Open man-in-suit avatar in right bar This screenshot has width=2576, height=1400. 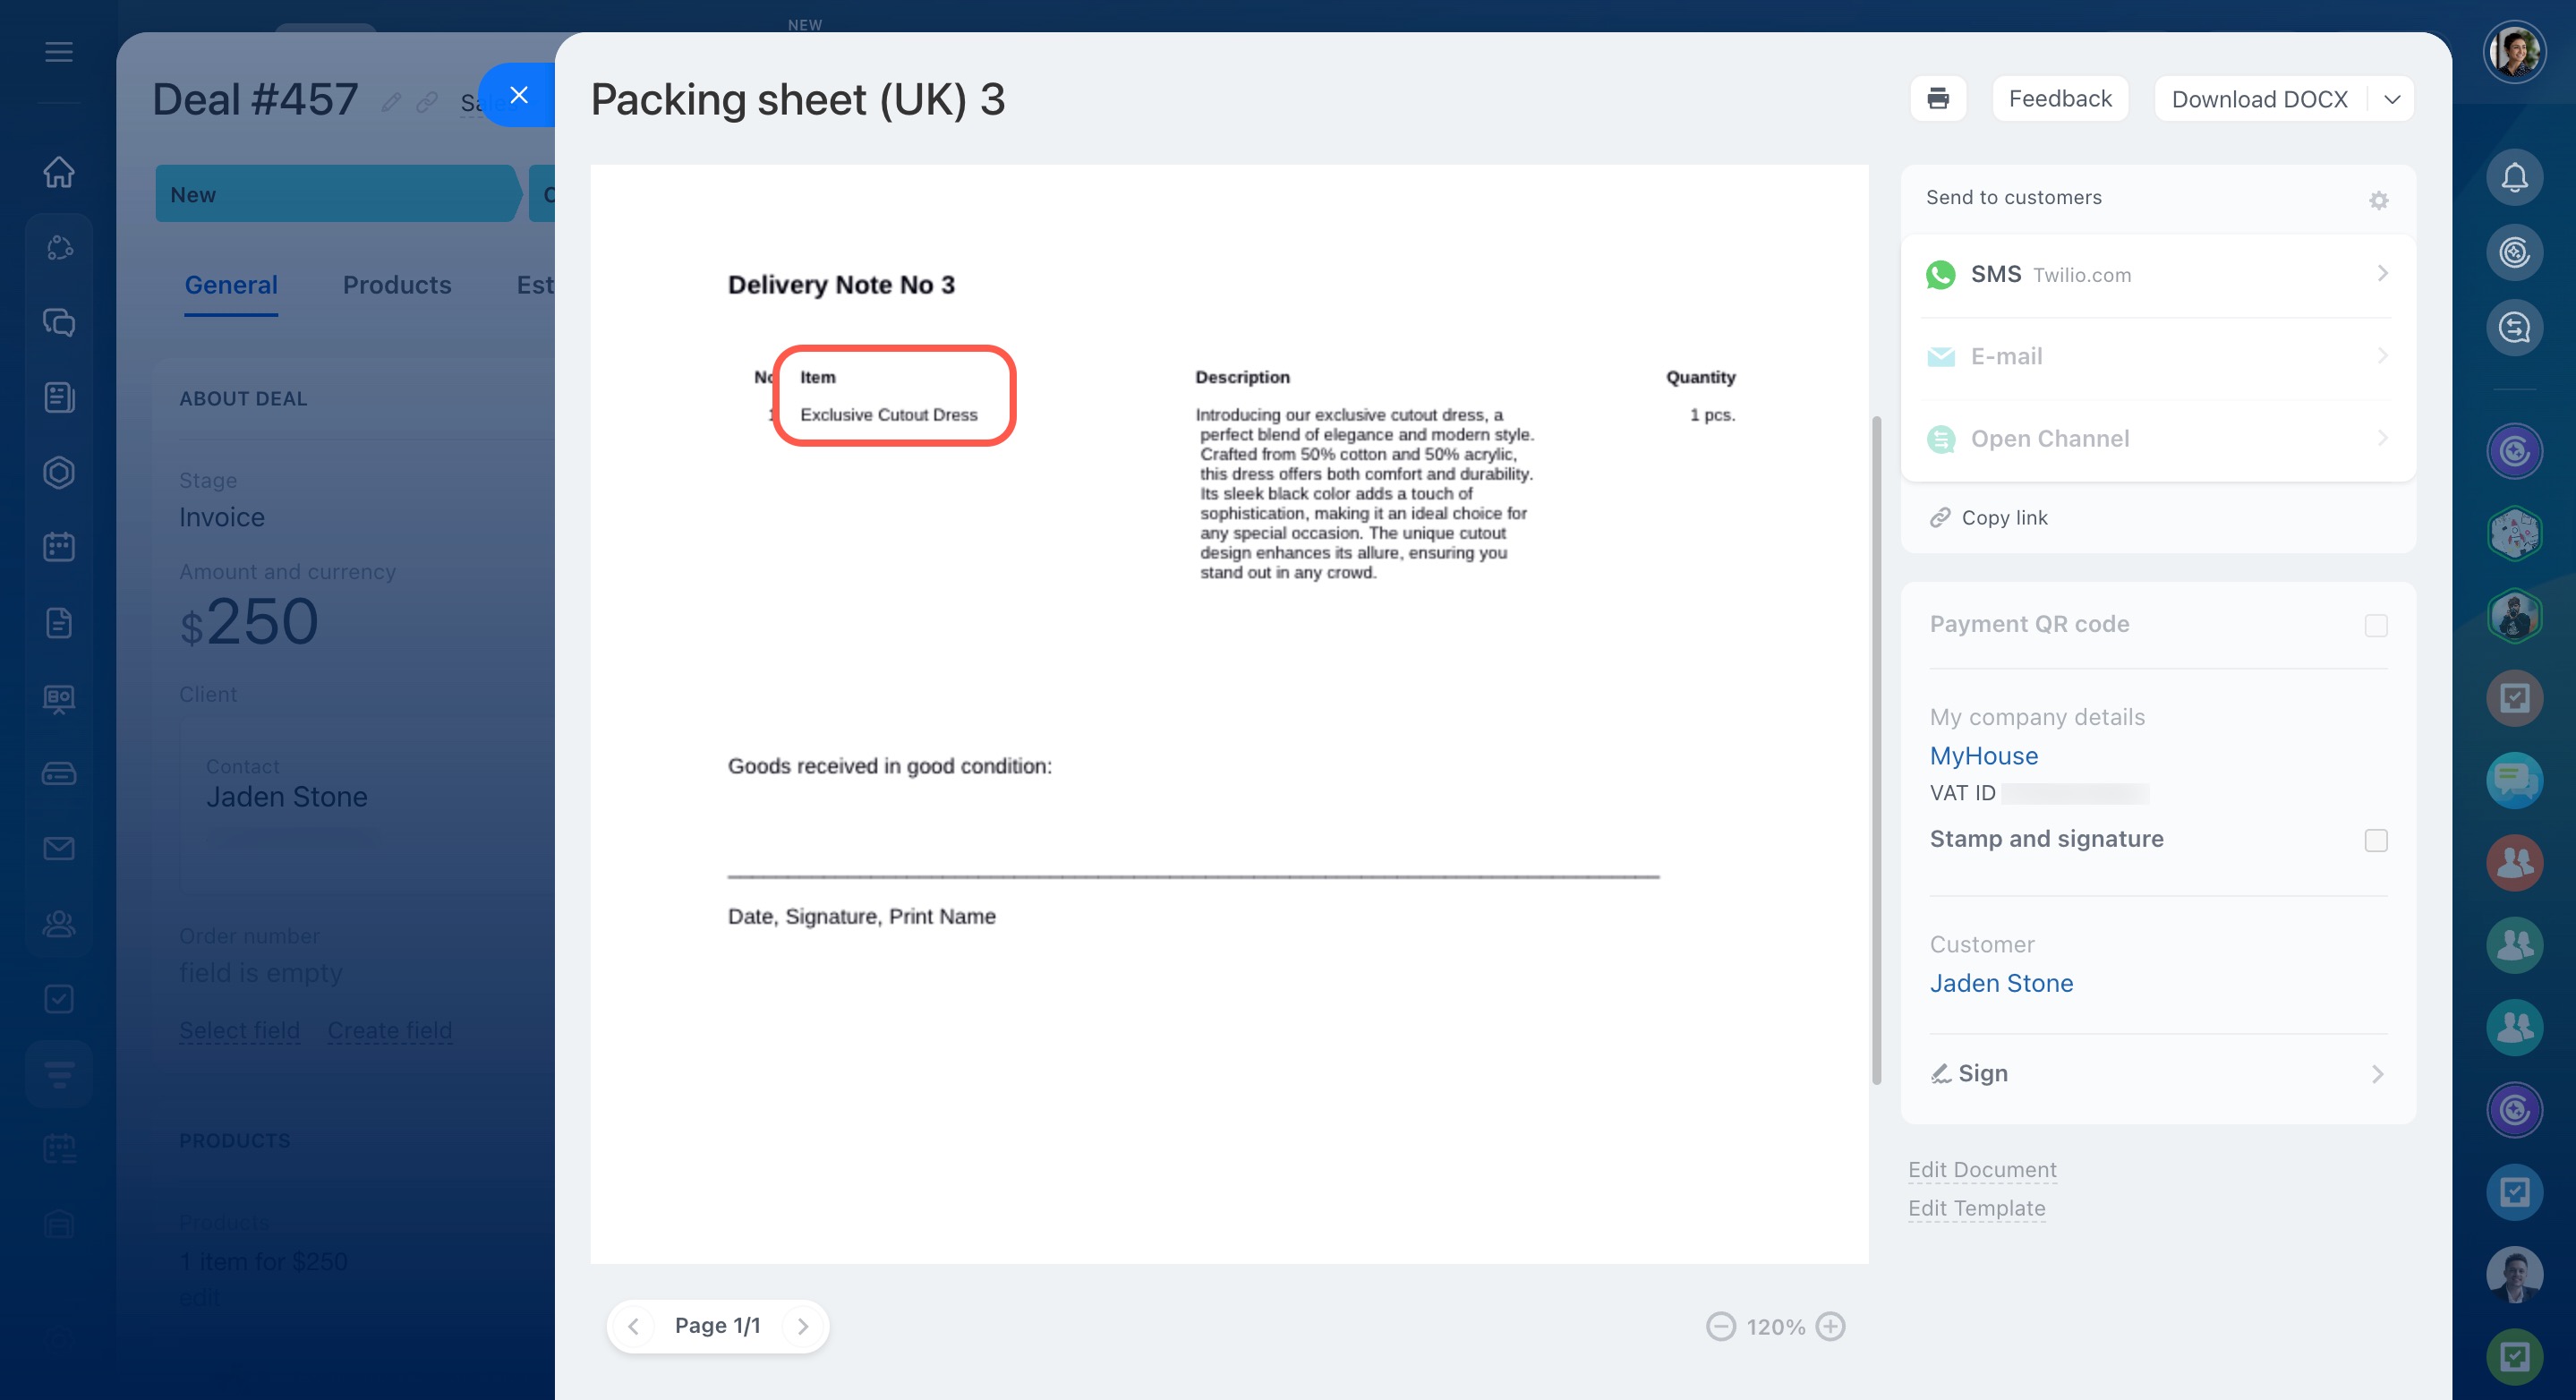(x=2514, y=1274)
